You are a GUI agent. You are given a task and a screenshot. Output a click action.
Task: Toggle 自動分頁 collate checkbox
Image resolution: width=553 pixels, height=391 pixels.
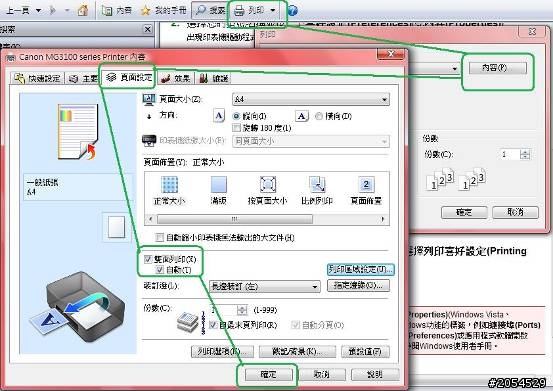click(x=296, y=325)
